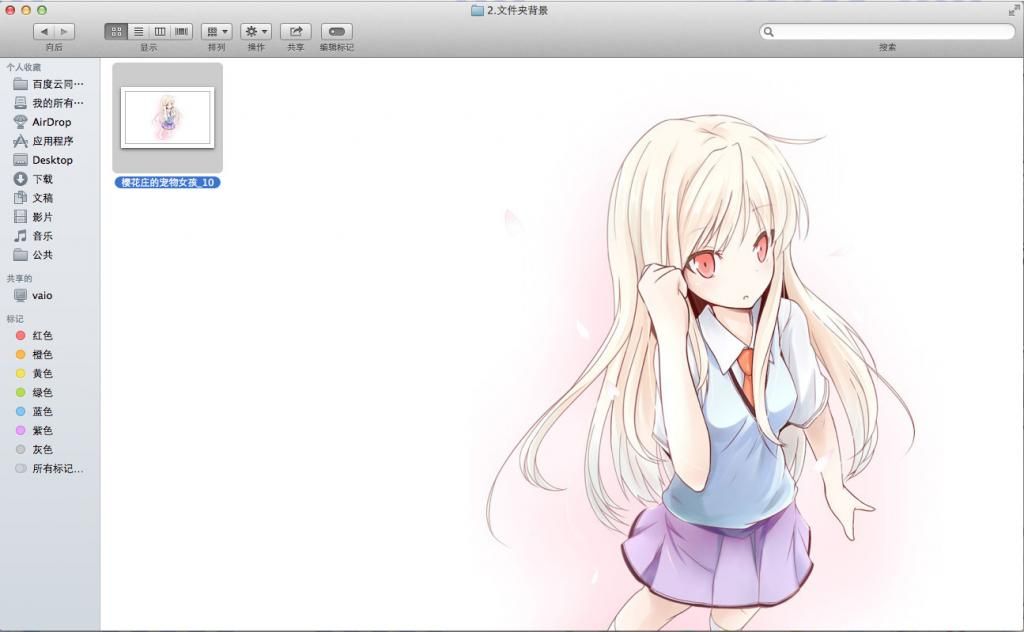Open 应用程序 Applications in sidebar
1024x632 pixels.
click(x=52, y=141)
